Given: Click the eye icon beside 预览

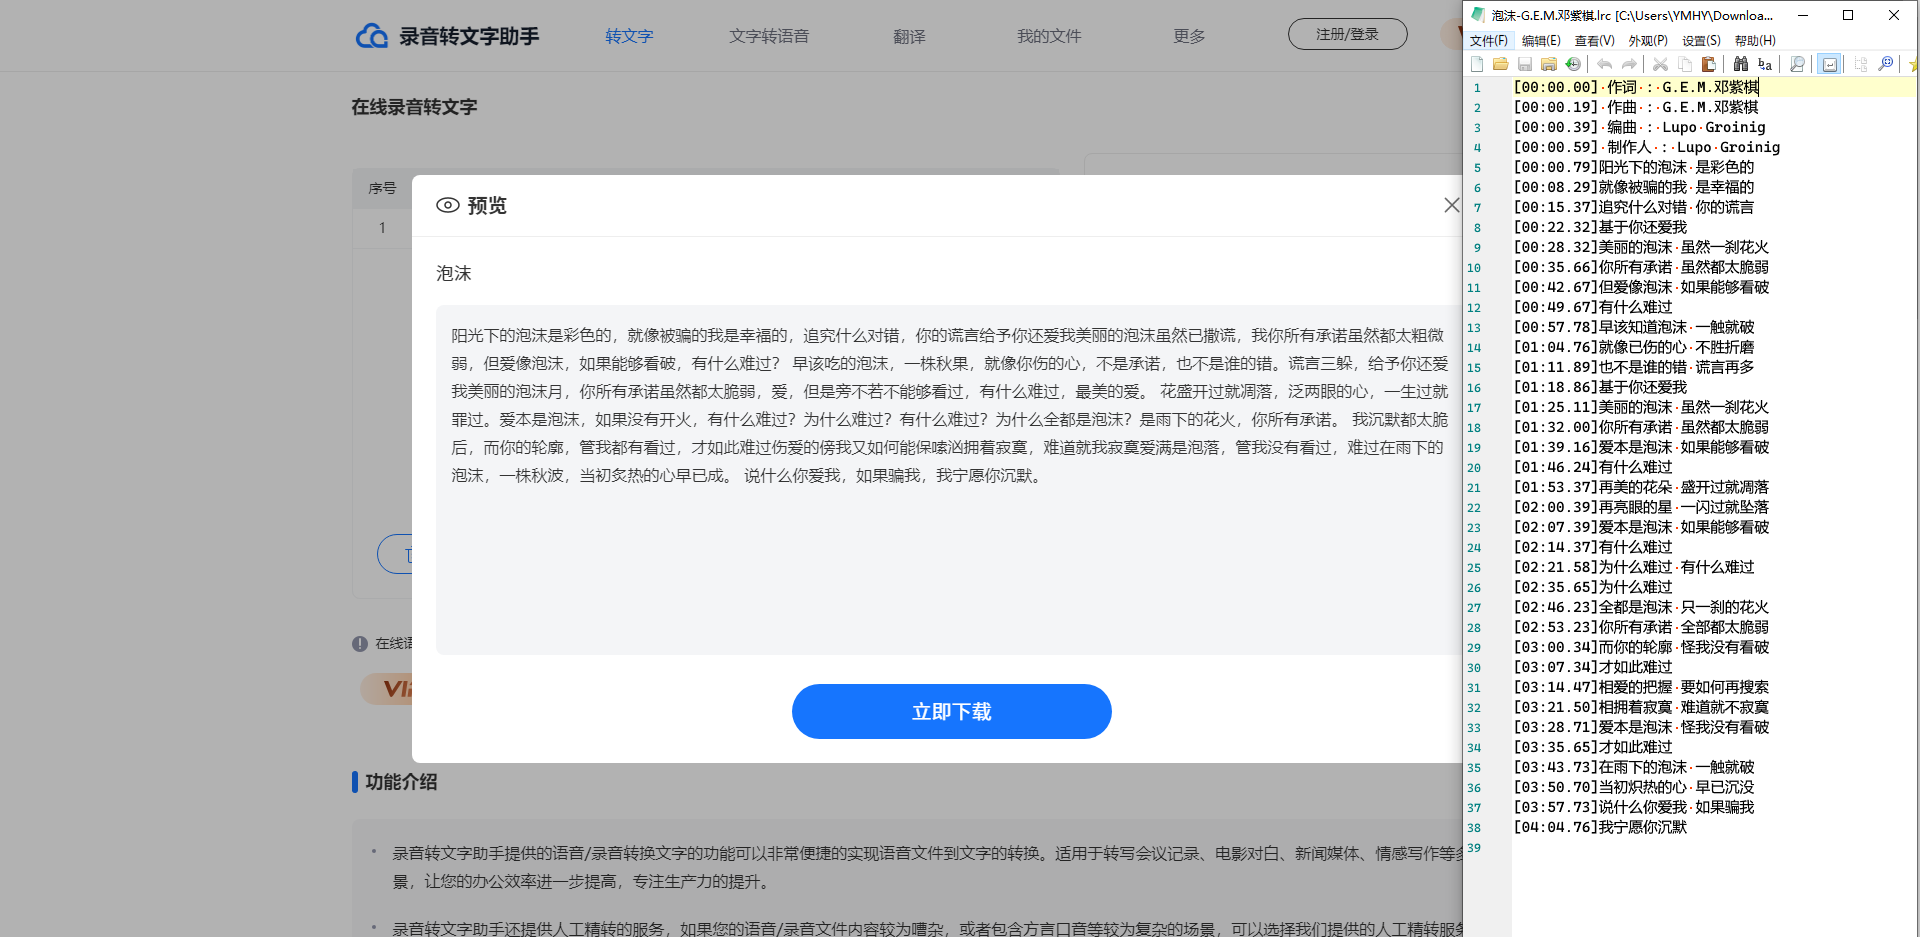Looking at the screenshot, I should coord(448,205).
